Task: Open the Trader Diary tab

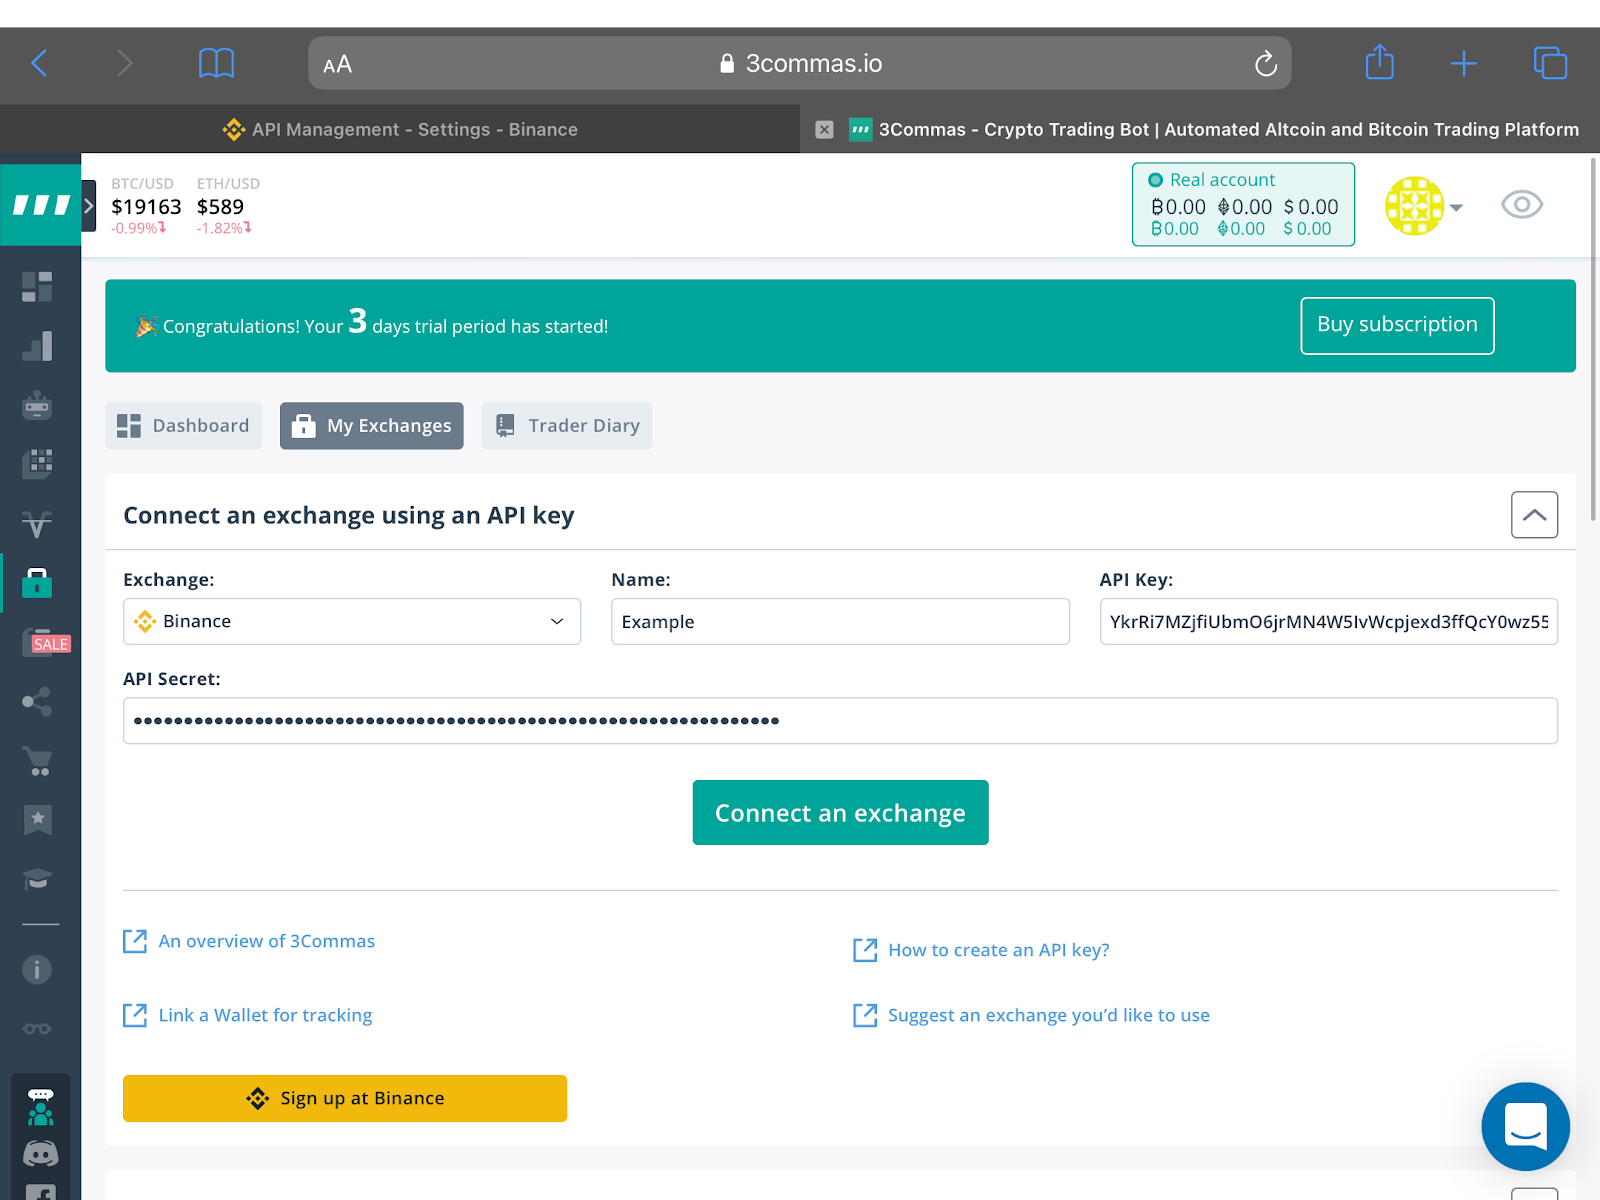Action: tap(567, 426)
